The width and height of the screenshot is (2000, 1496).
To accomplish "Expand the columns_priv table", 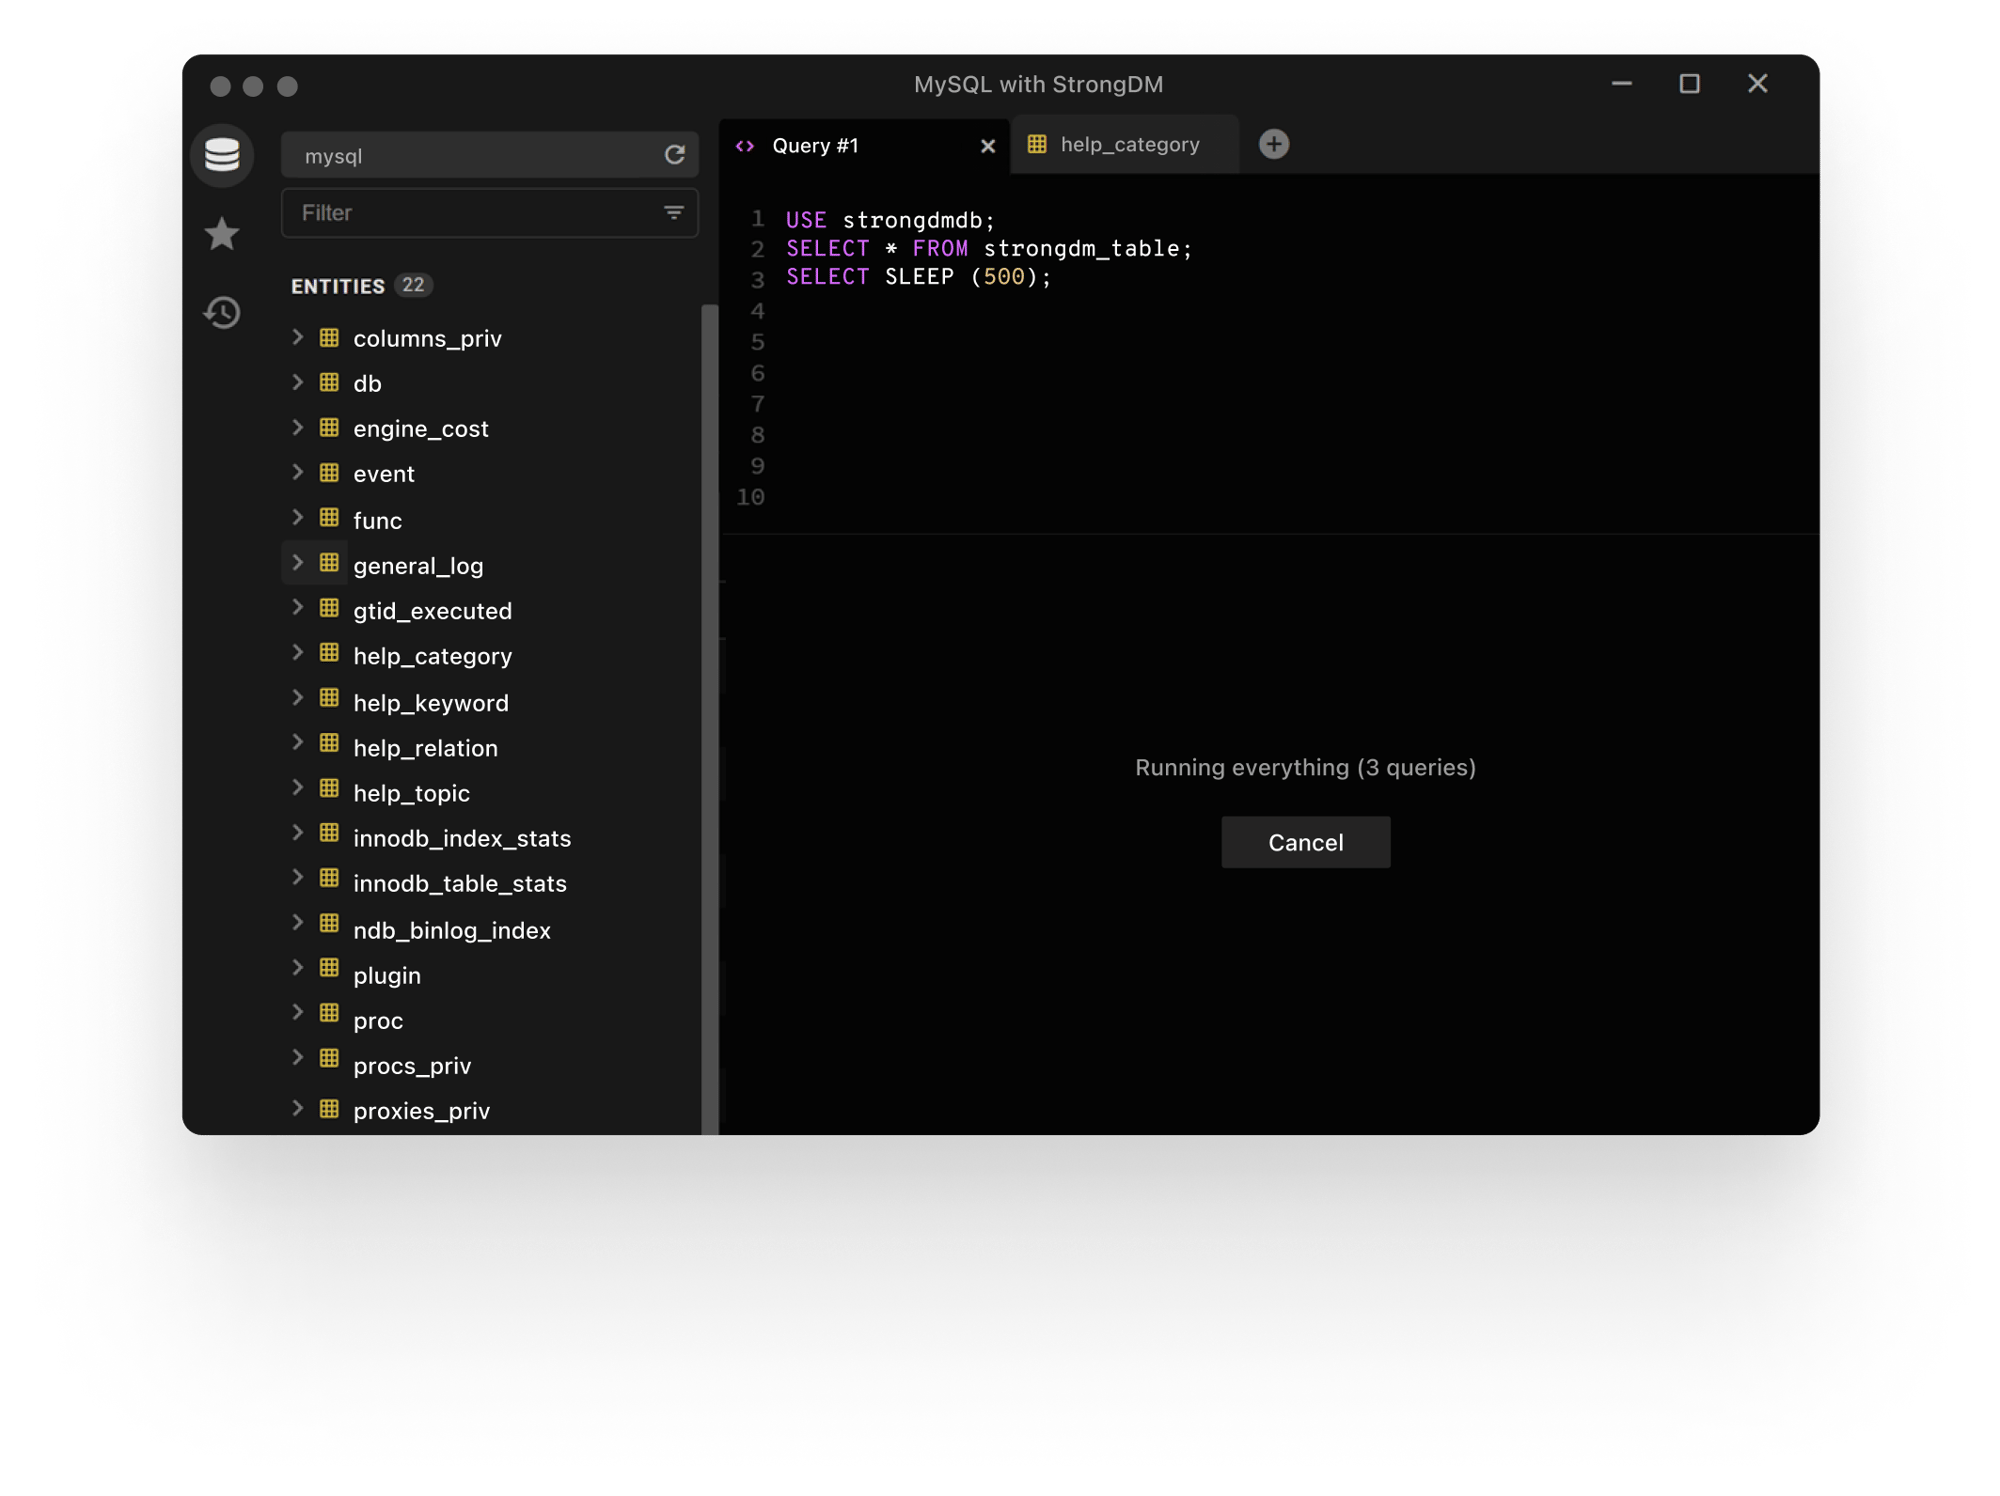I will click(297, 337).
